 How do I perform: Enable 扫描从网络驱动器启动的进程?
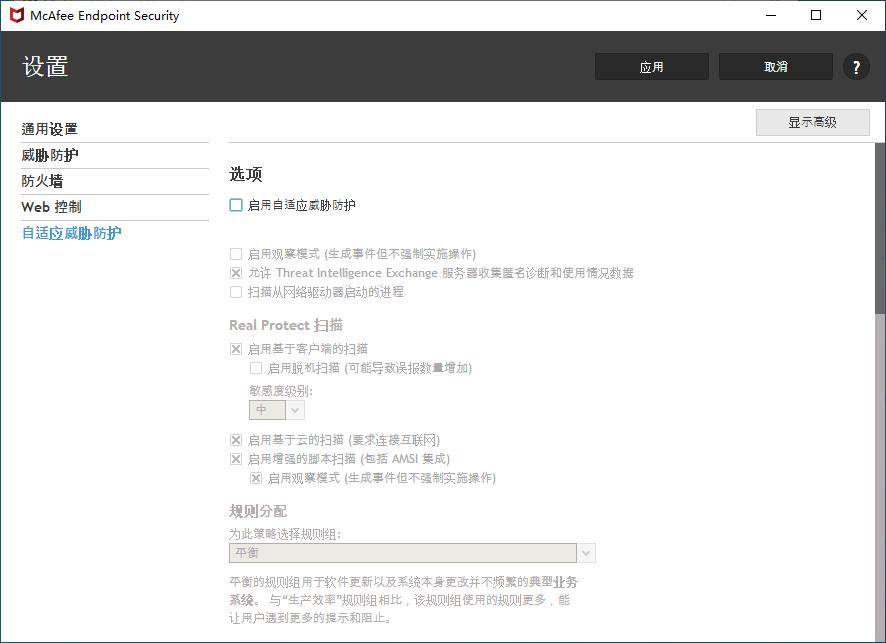(x=235, y=291)
